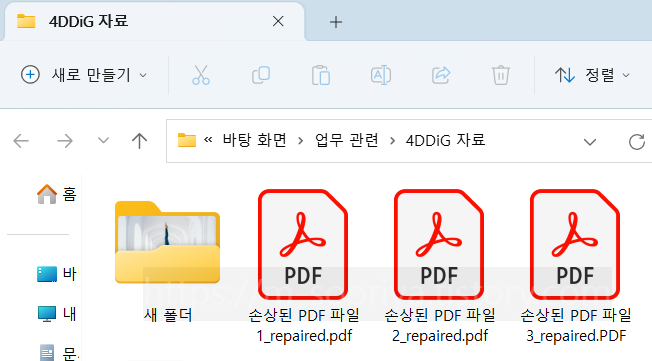Go up one folder level
This screenshot has width=652, height=361.
point(139,141)
